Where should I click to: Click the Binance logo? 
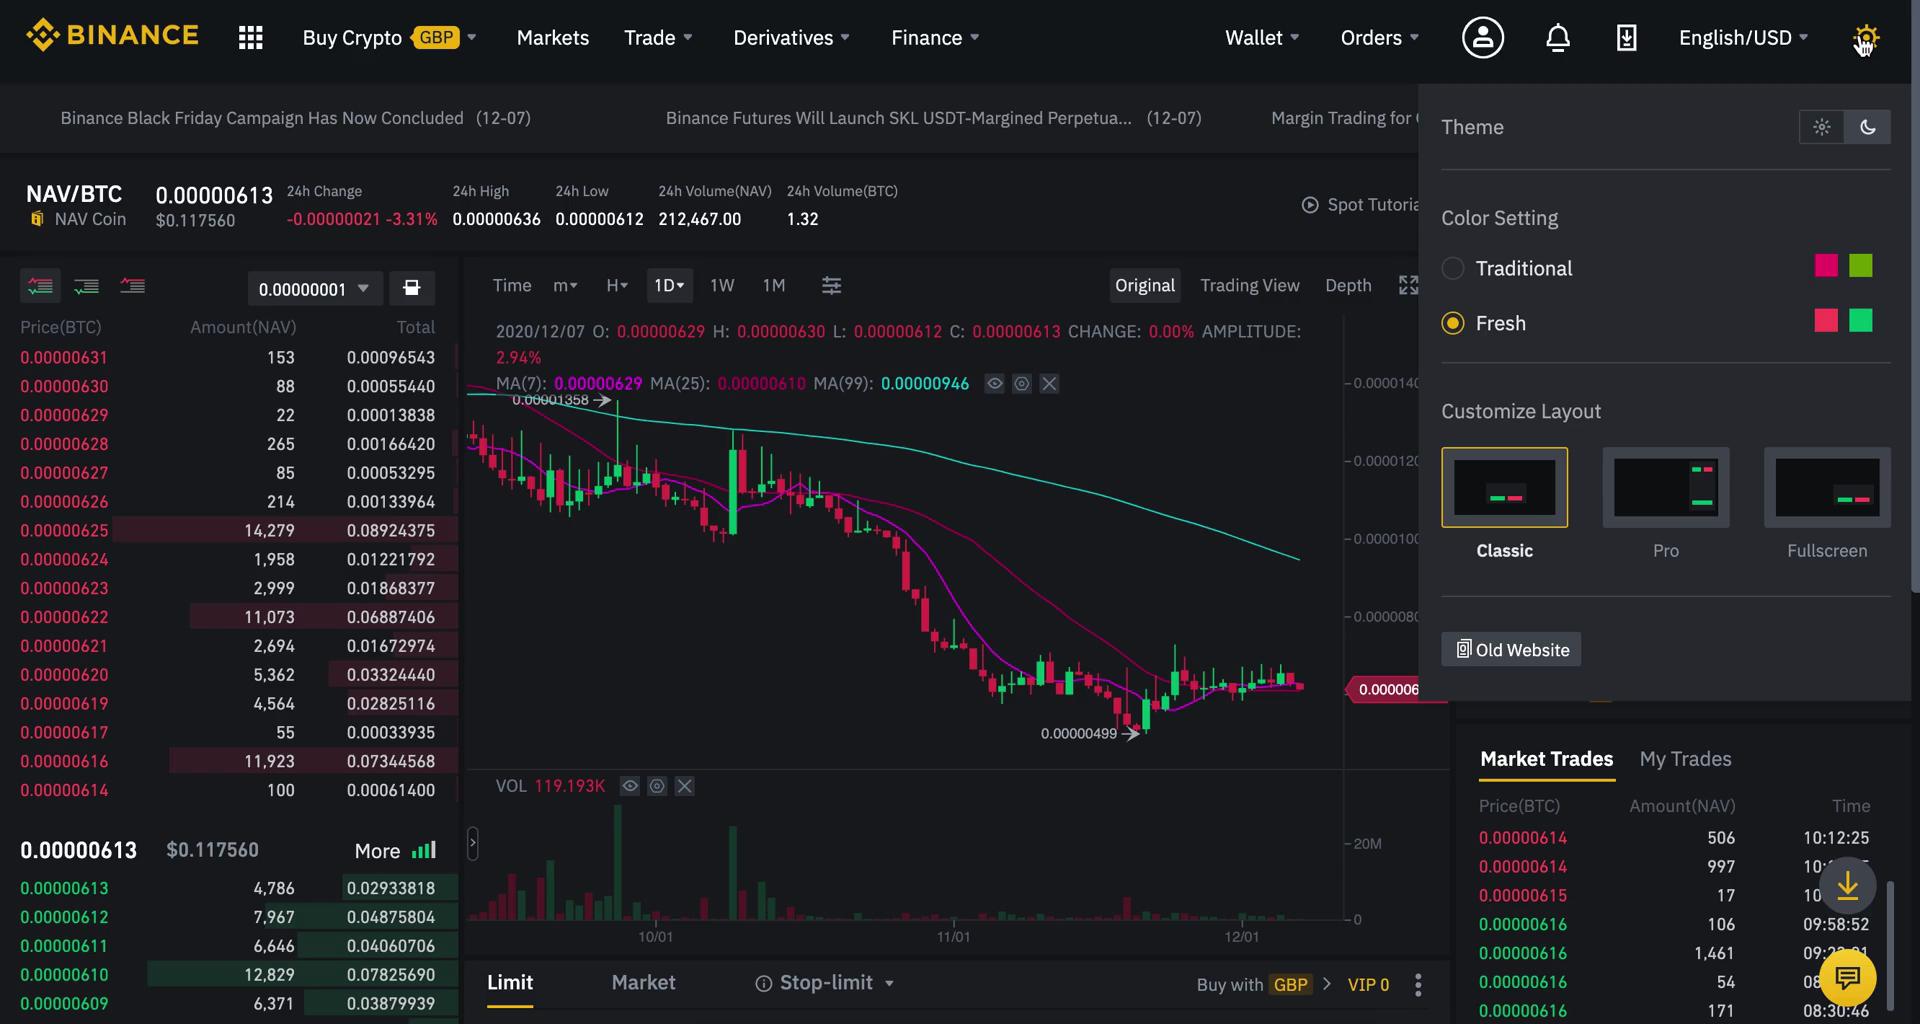pos(112,36)
